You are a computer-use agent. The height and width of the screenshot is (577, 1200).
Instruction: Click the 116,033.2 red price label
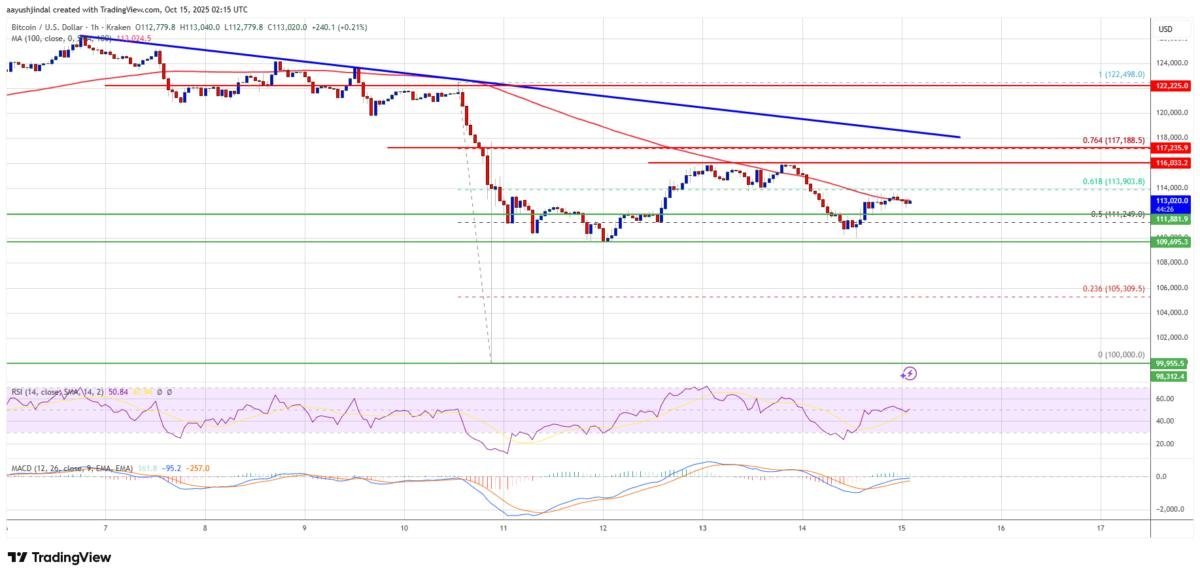coord(1171,162)
